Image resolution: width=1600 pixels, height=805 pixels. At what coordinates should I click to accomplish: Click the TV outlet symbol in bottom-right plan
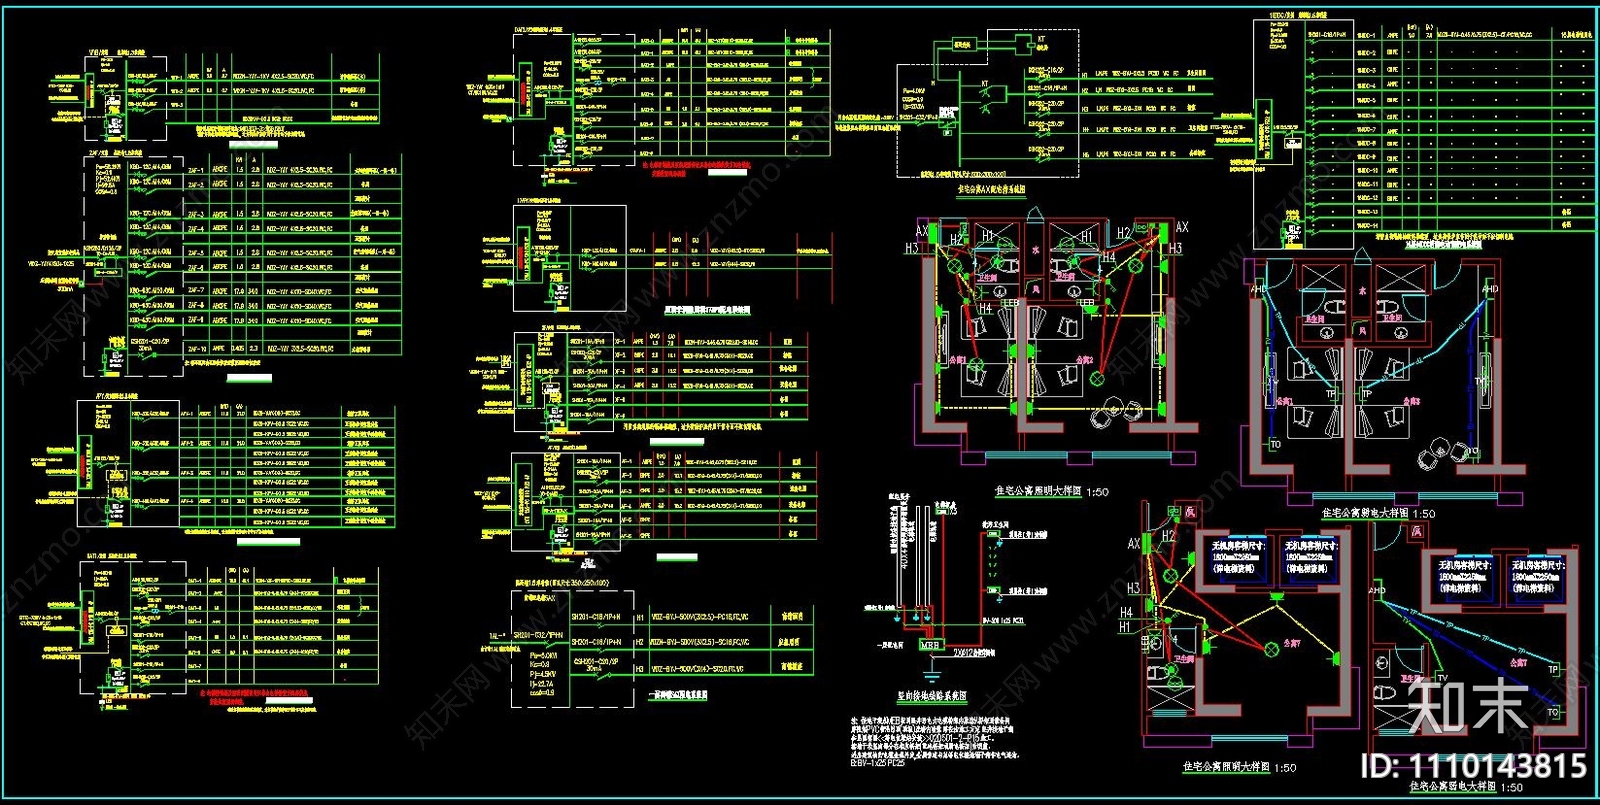click(1442, 678)
